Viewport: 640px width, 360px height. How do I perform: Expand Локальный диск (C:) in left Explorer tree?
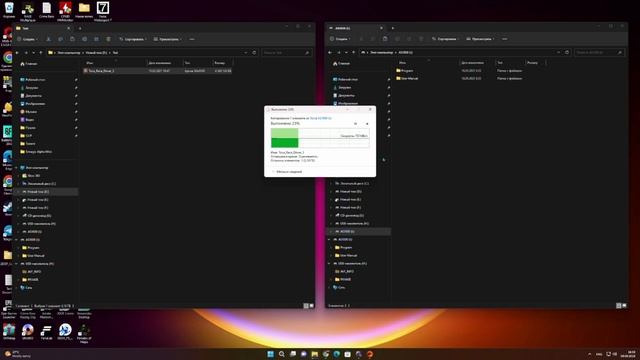pyautogui.click(x=19, y=184)
